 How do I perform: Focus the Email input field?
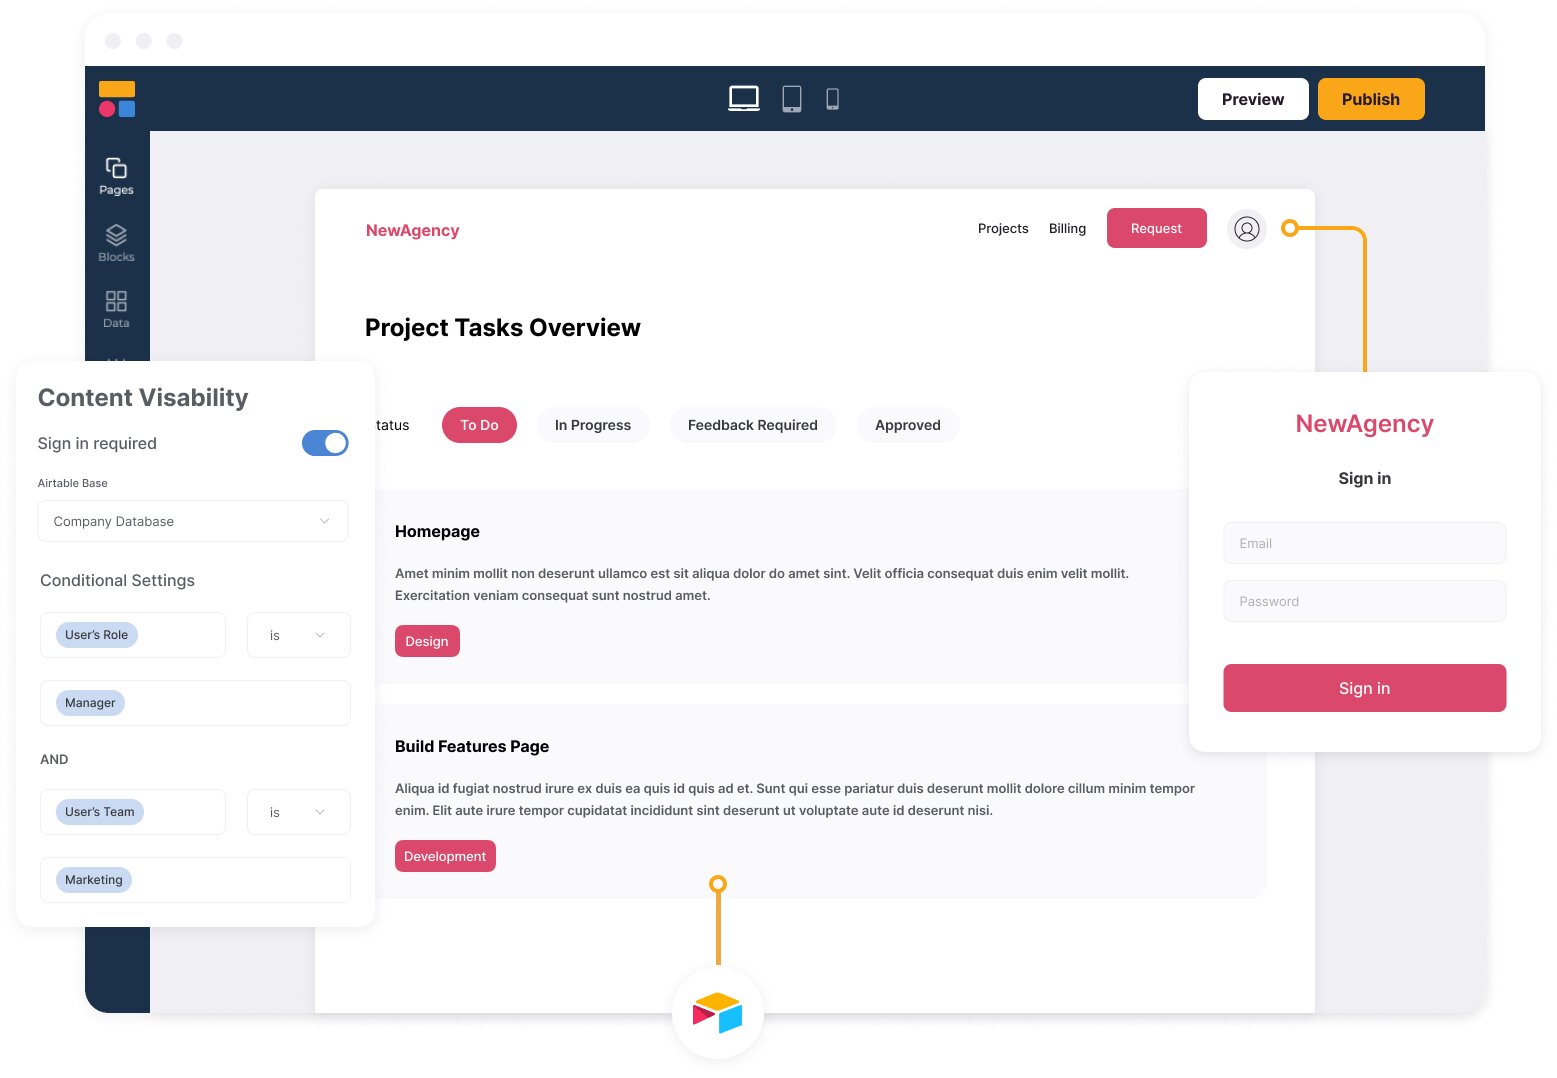point(1364,543)
